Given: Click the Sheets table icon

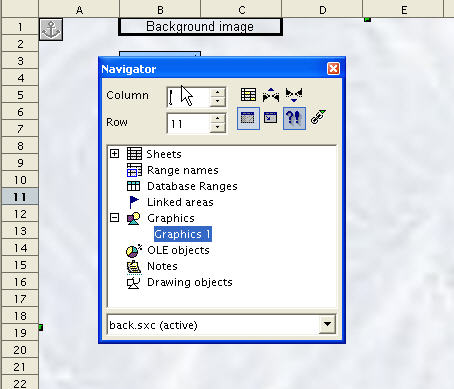Looking at the screenshot, I should pyautogui.click(x=134, y=154).
